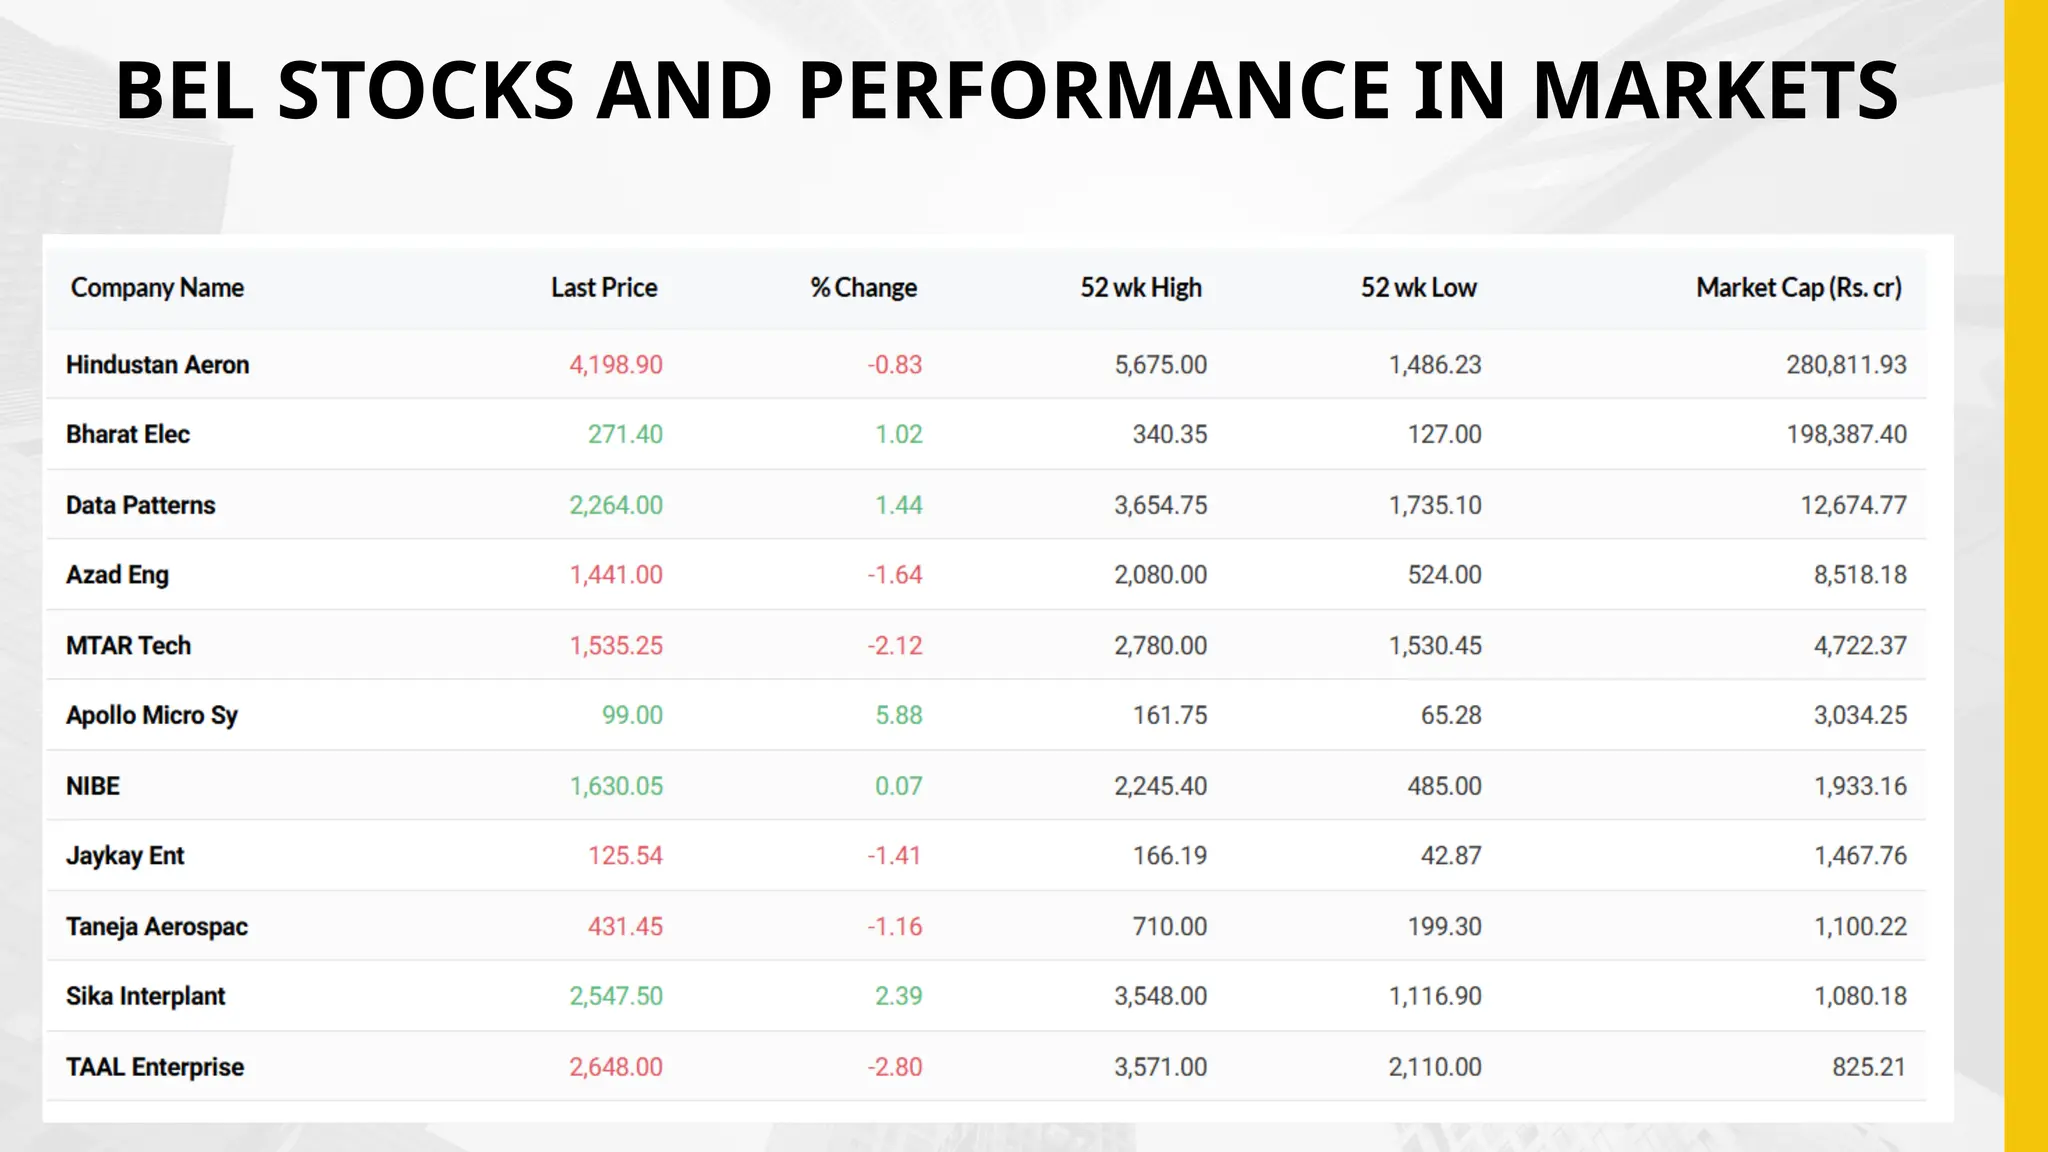Click the market cap 198,387.40
The image size is (2048, 1152).
1847,435
